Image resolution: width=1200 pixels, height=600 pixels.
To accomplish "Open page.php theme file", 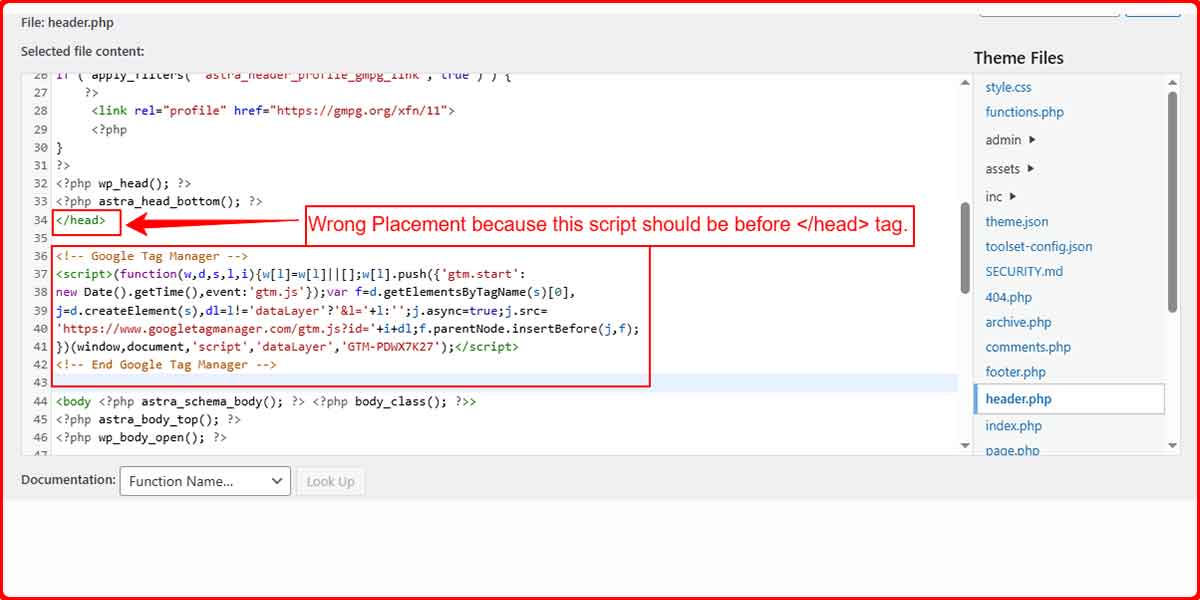I will coord(1012,450).
